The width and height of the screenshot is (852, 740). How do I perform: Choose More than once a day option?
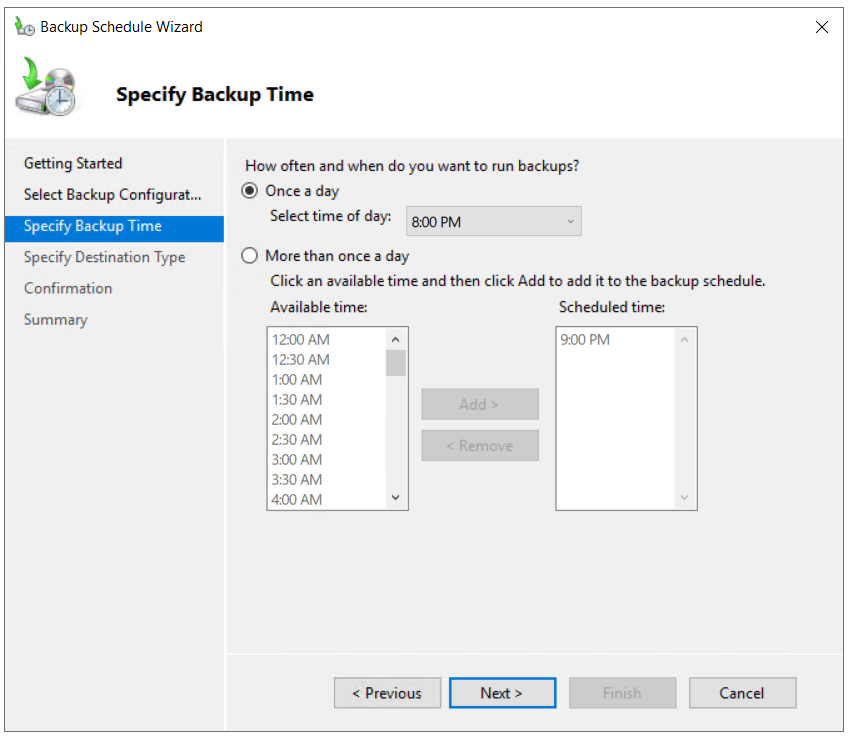(x=250, y=256)
